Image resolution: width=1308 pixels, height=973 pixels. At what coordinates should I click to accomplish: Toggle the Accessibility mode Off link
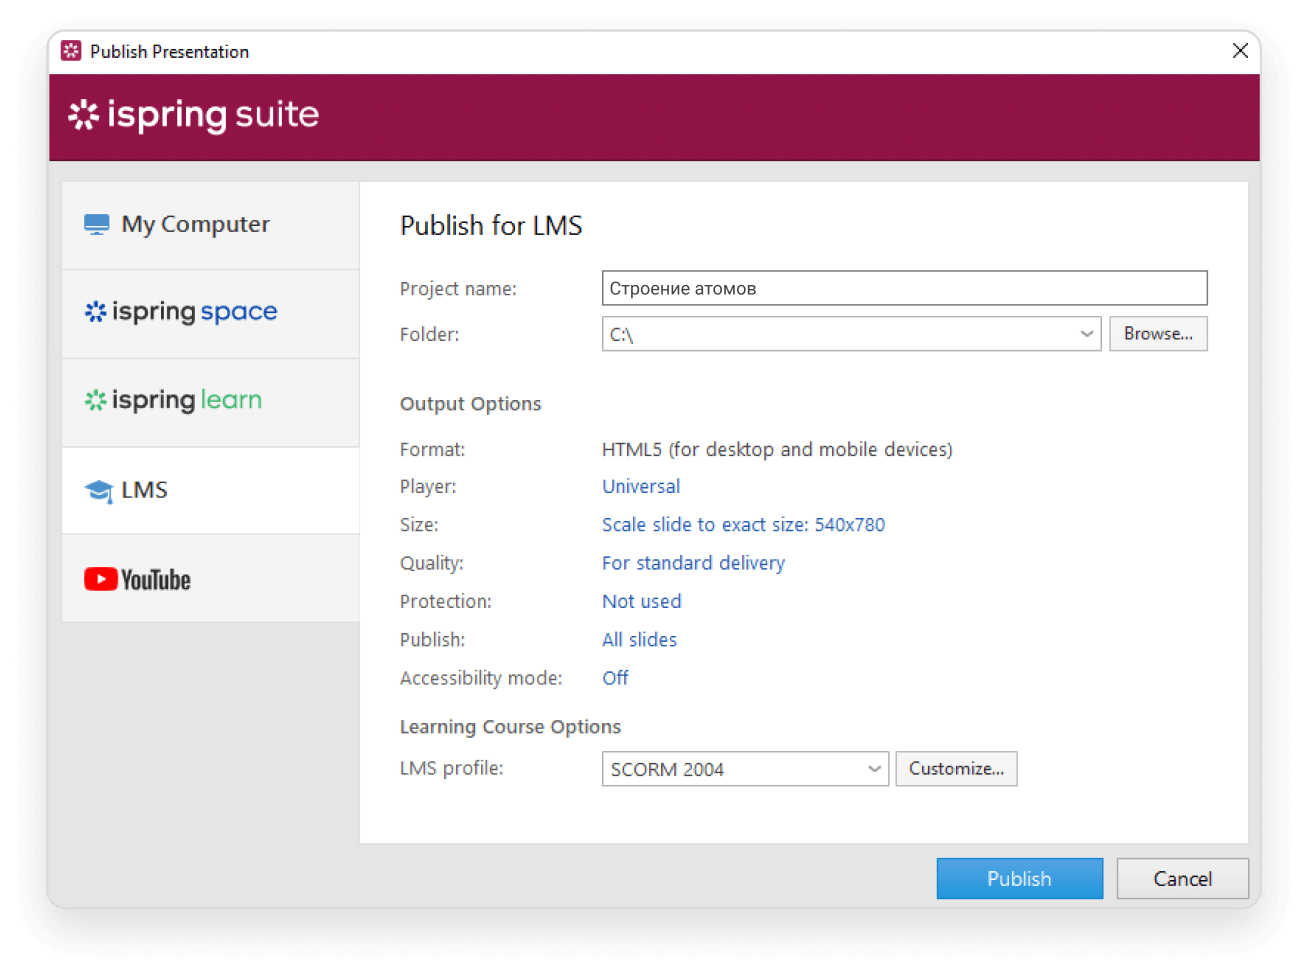[615, 678]
